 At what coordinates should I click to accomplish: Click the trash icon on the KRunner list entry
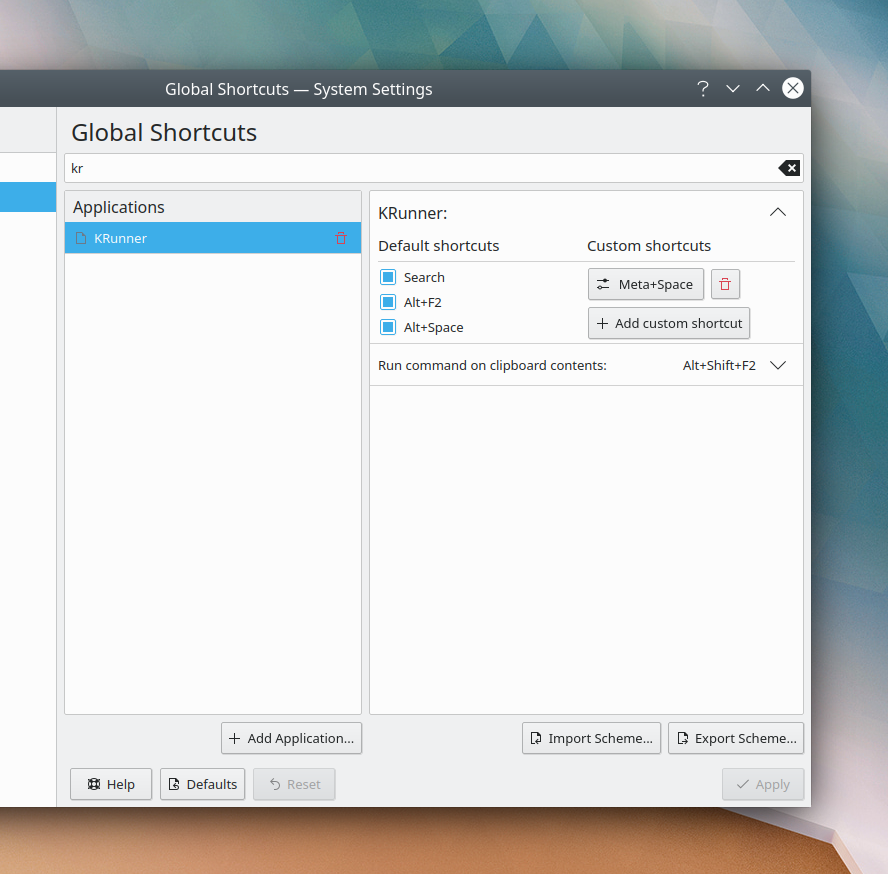(341, 238)
